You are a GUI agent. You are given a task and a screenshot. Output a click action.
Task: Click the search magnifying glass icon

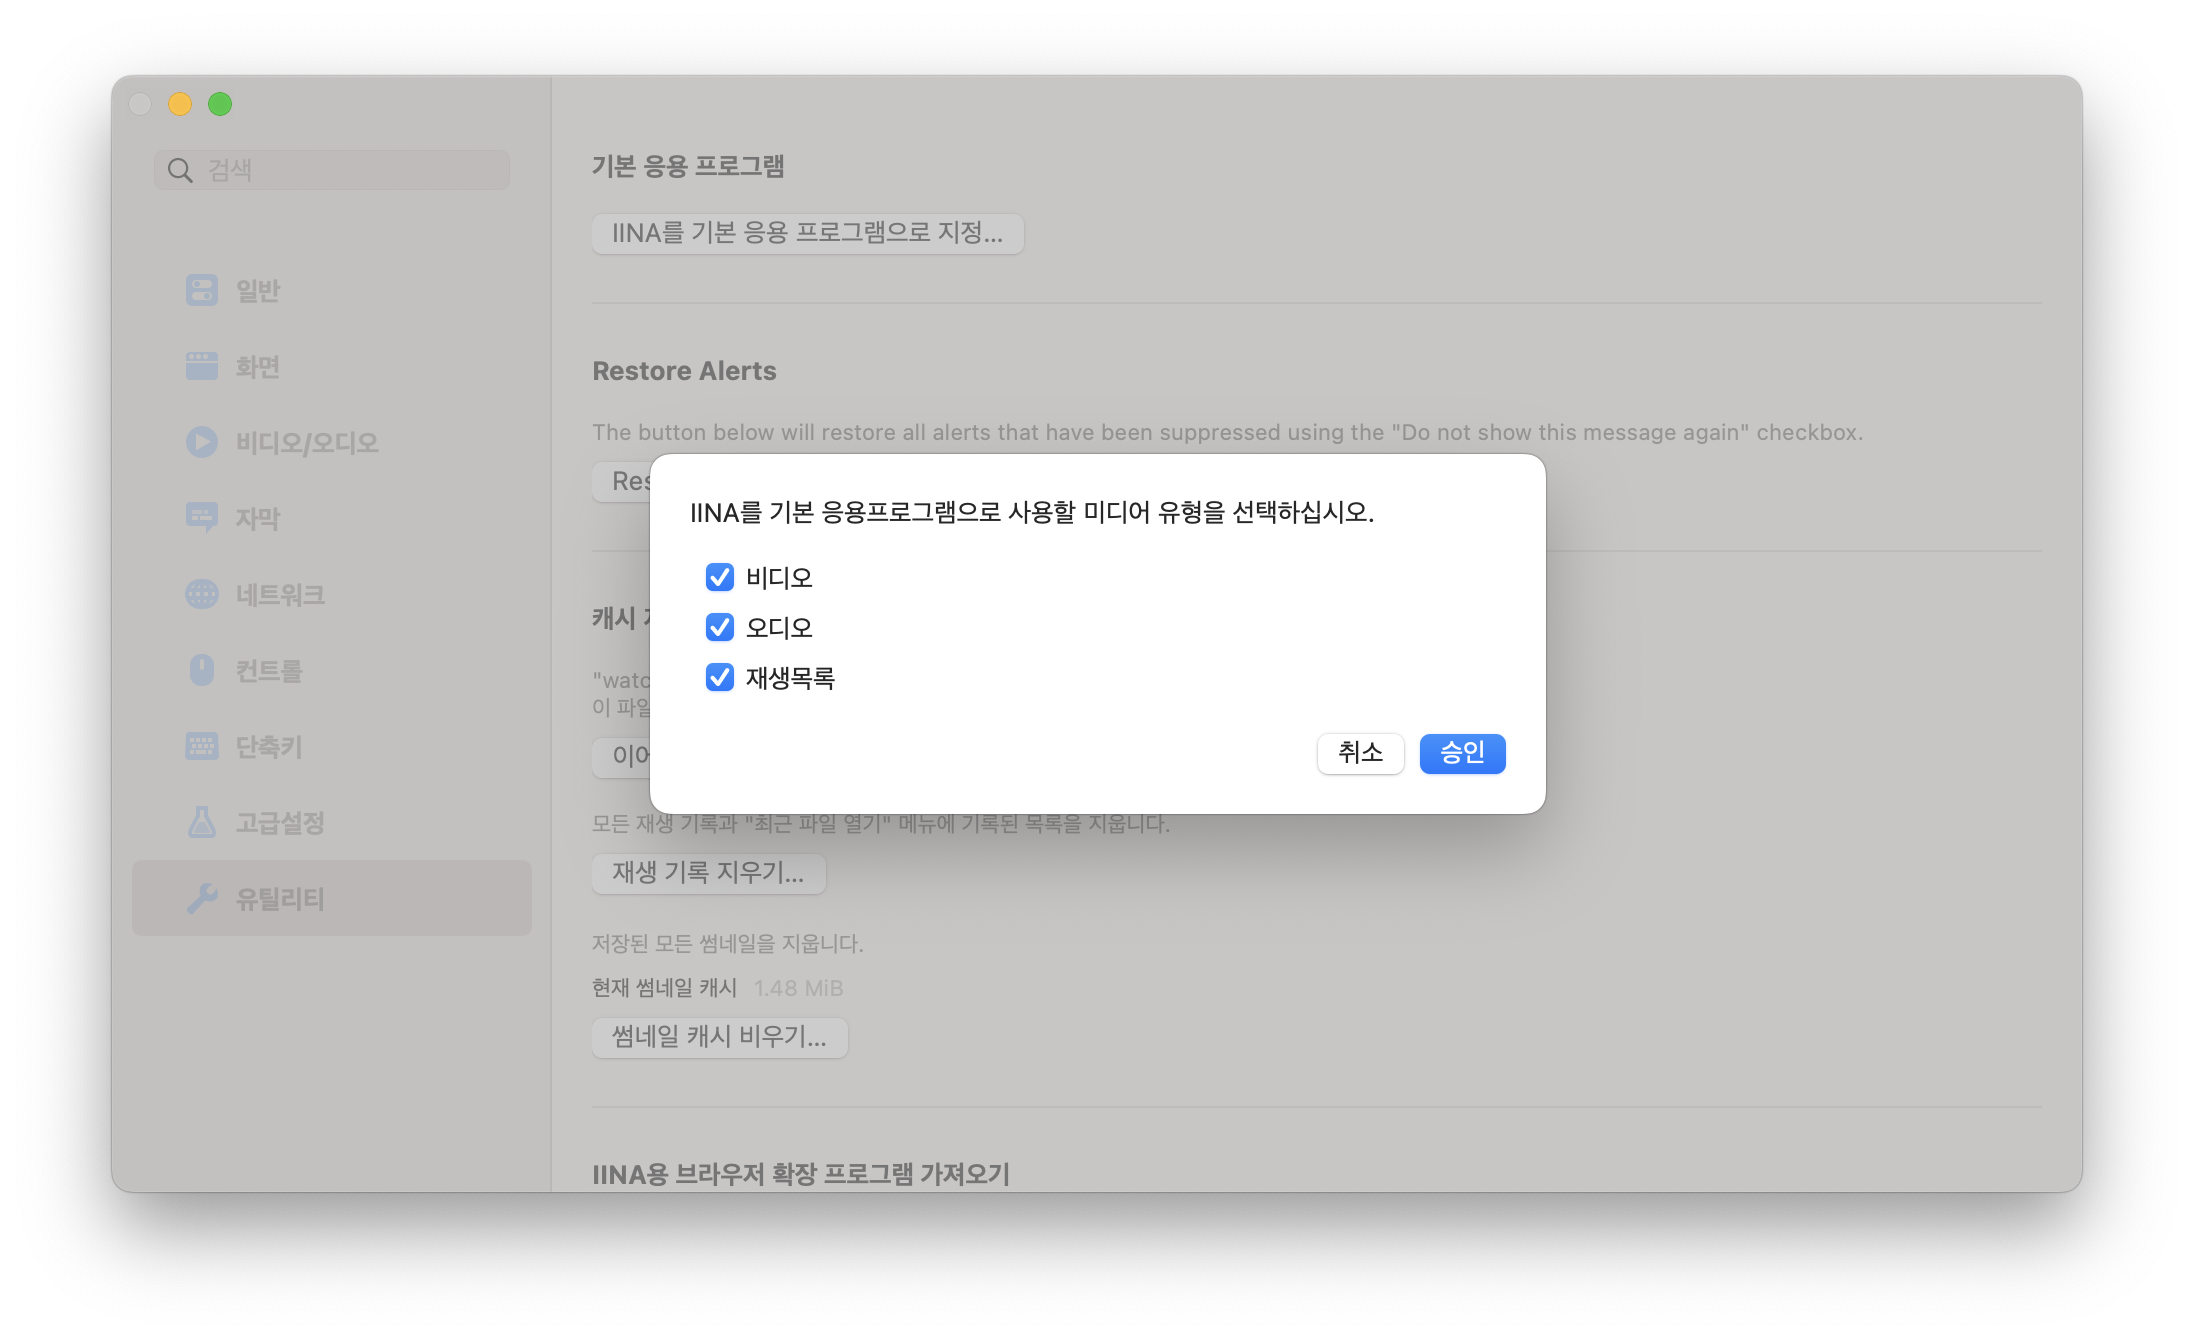coord(180,170)
